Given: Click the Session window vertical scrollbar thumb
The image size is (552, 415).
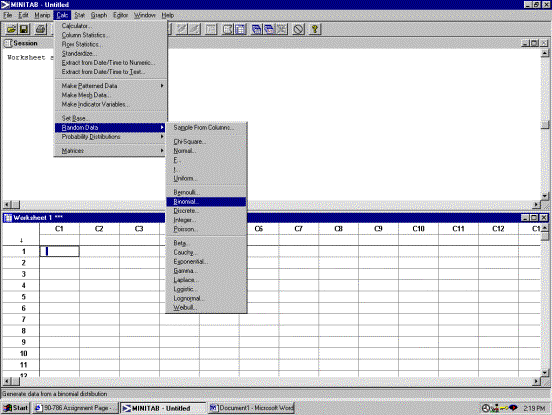Looking at the screenshot, I should click(545, 125).
